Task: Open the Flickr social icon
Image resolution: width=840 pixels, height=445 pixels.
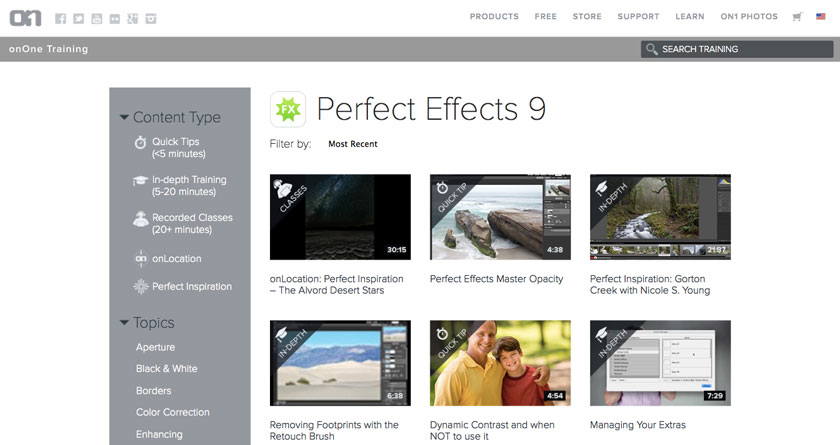Action: [x=115, y=19]
